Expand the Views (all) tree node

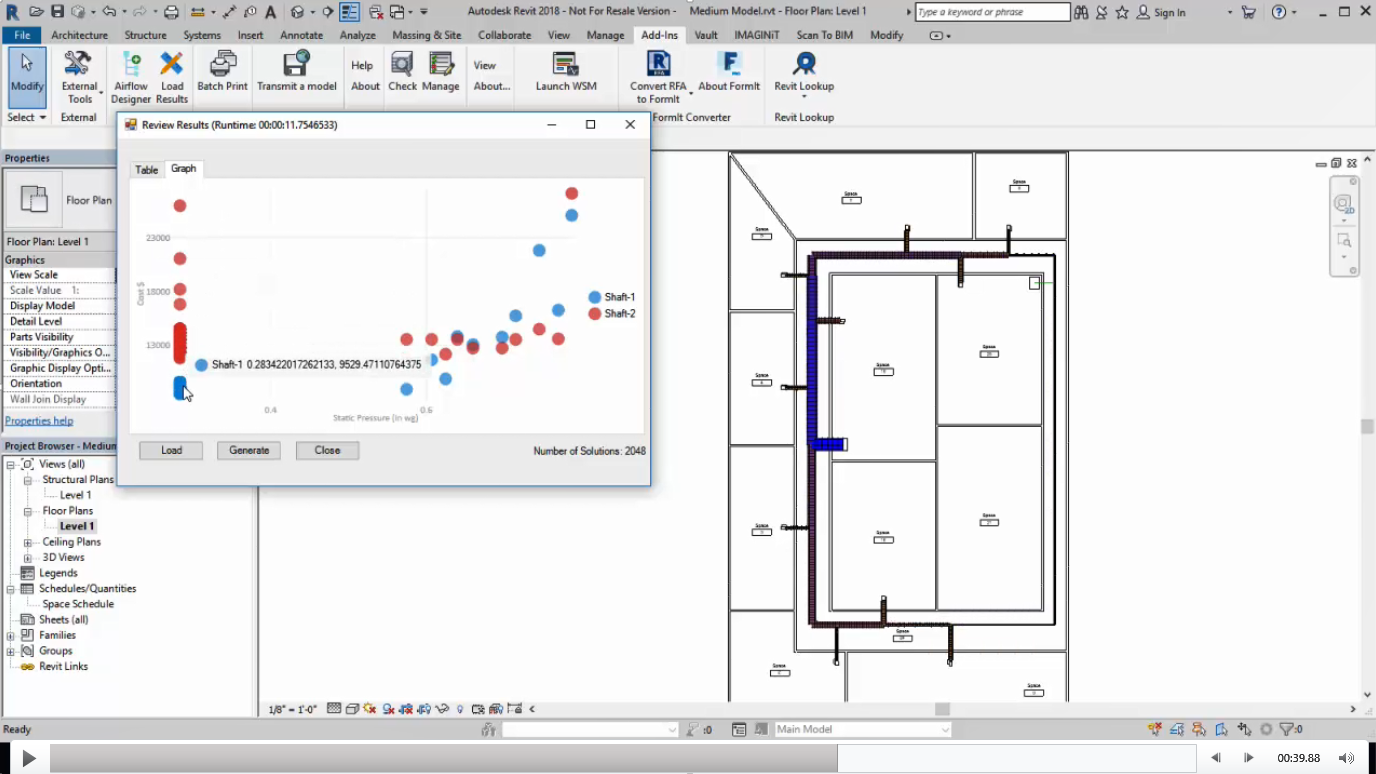coord(10,464)
